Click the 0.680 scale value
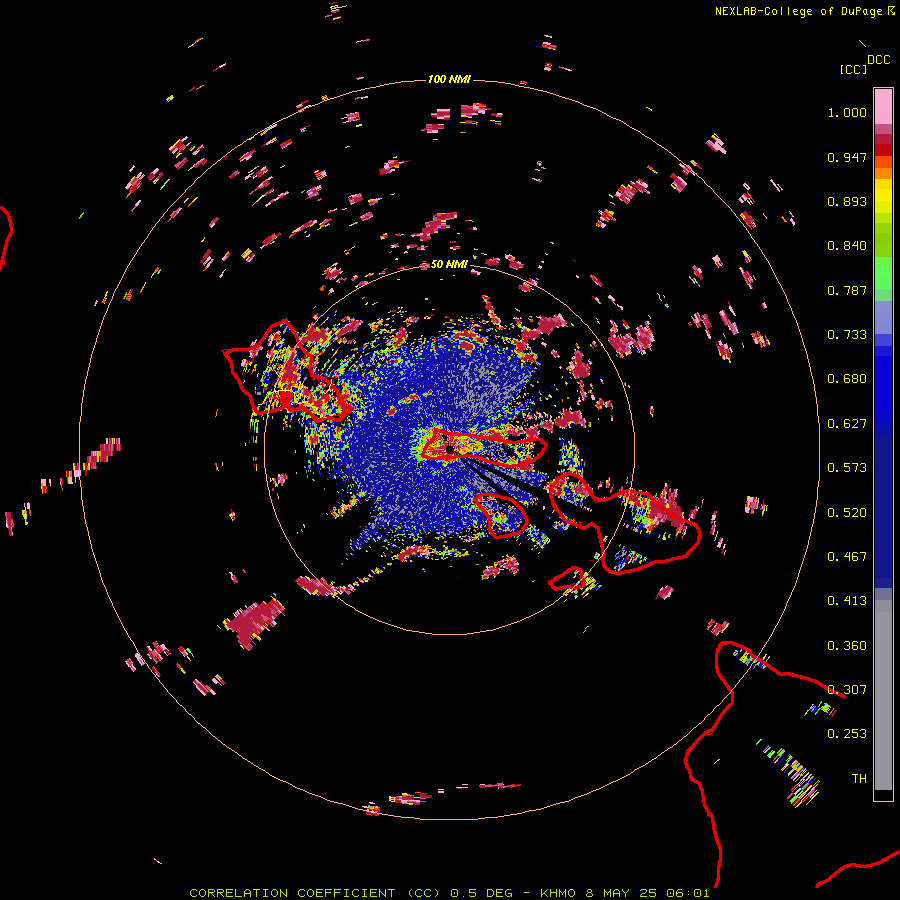900x900 pixels. coord(847,379)
